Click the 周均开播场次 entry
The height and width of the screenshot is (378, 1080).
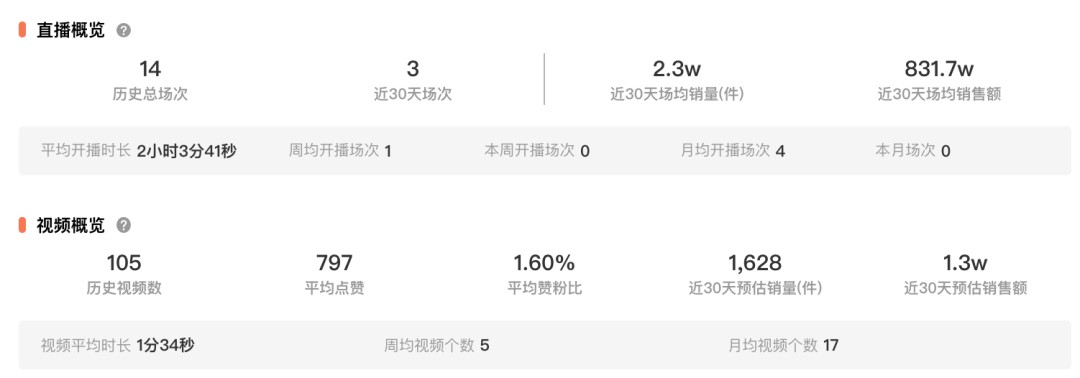[340, 151]
